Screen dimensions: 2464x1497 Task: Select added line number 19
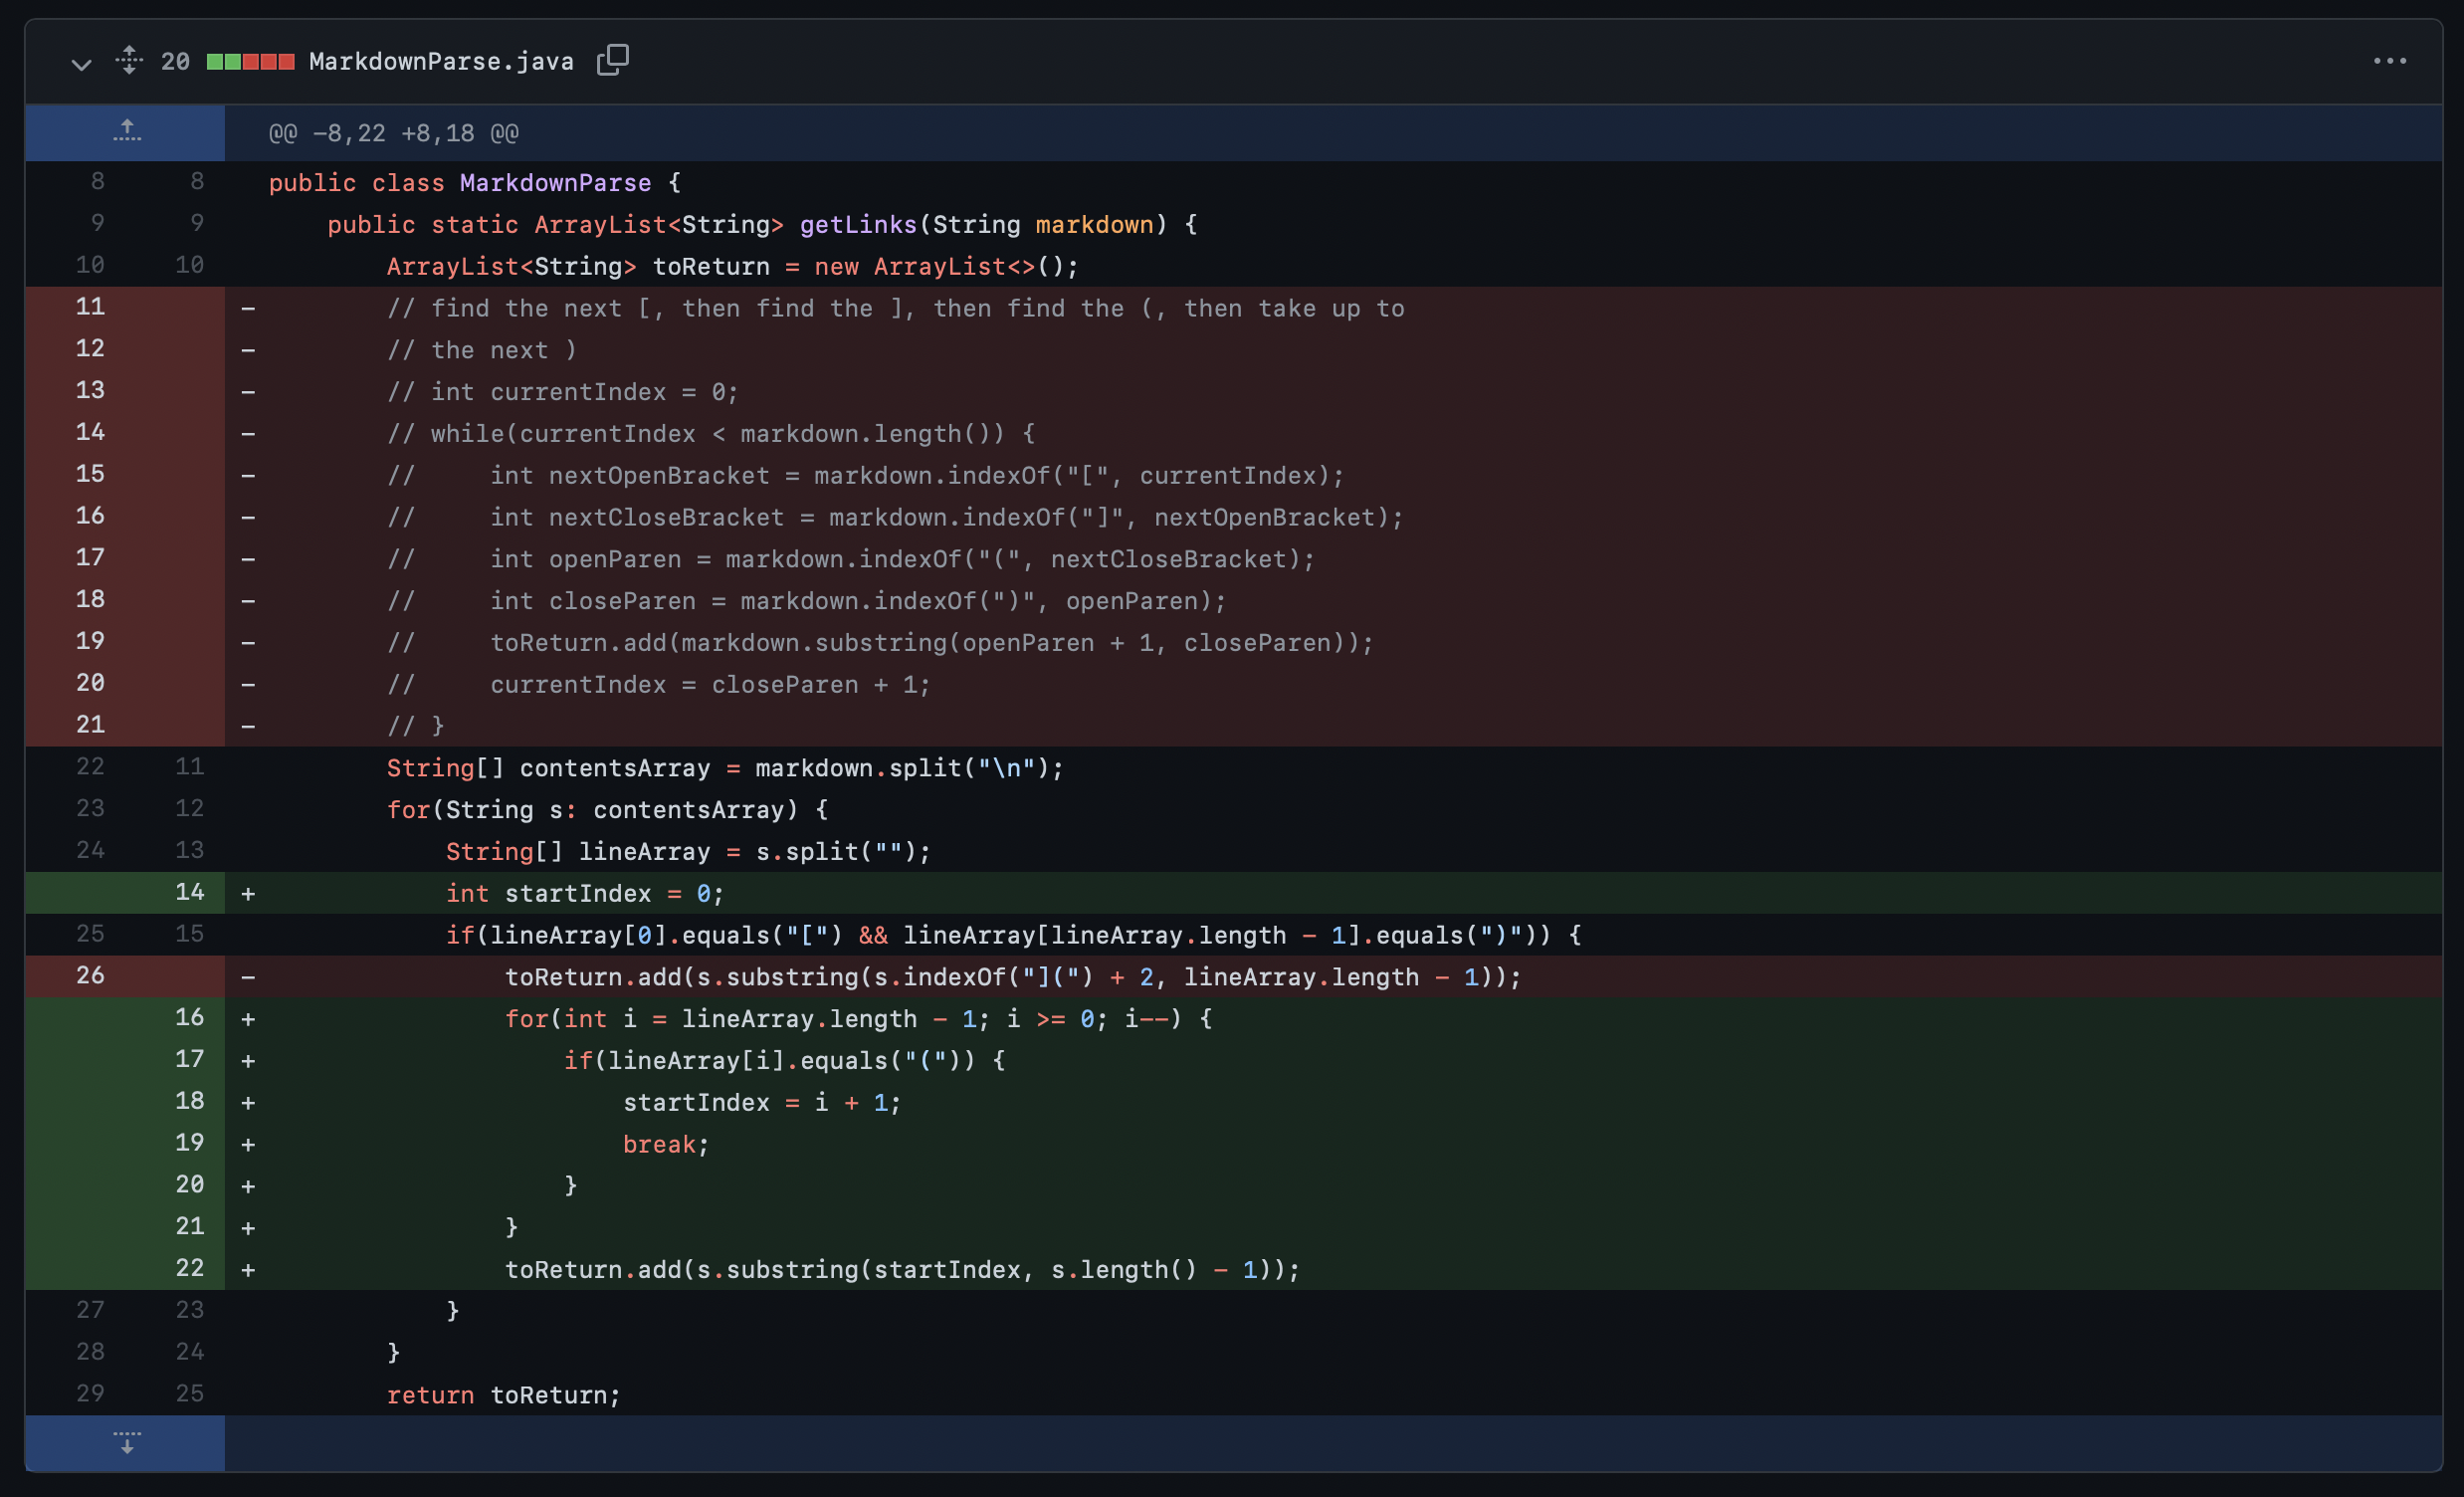pyautogui.click(x=189, y=1143)
